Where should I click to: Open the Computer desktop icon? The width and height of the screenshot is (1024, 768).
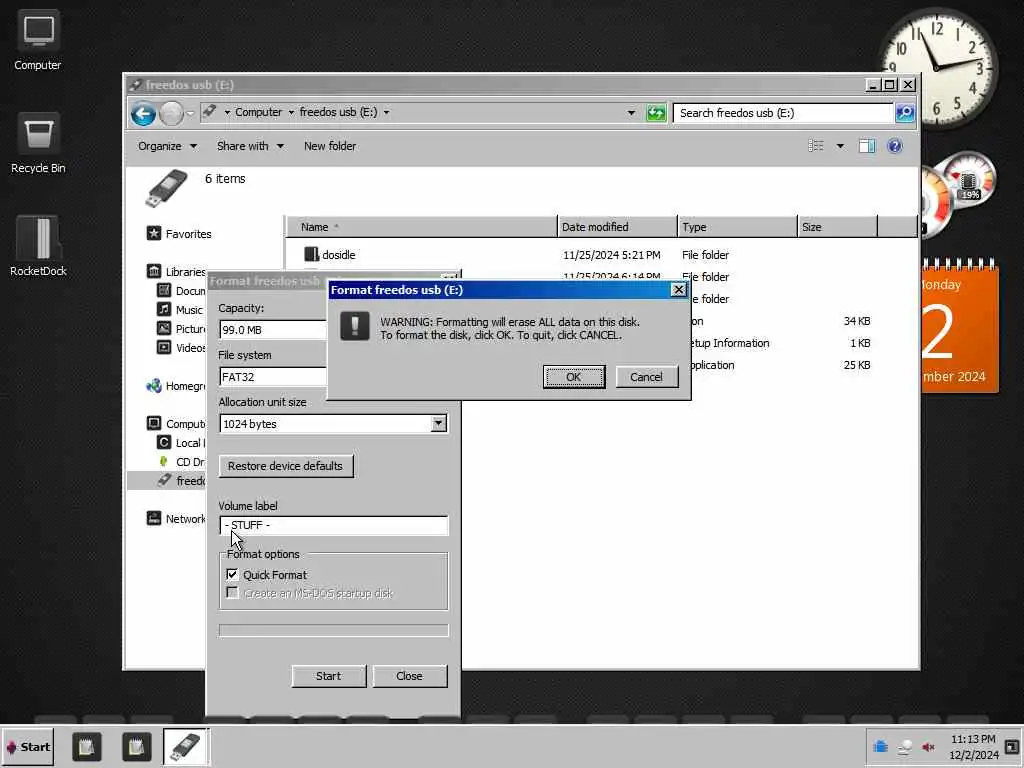[x=38, y=42]
